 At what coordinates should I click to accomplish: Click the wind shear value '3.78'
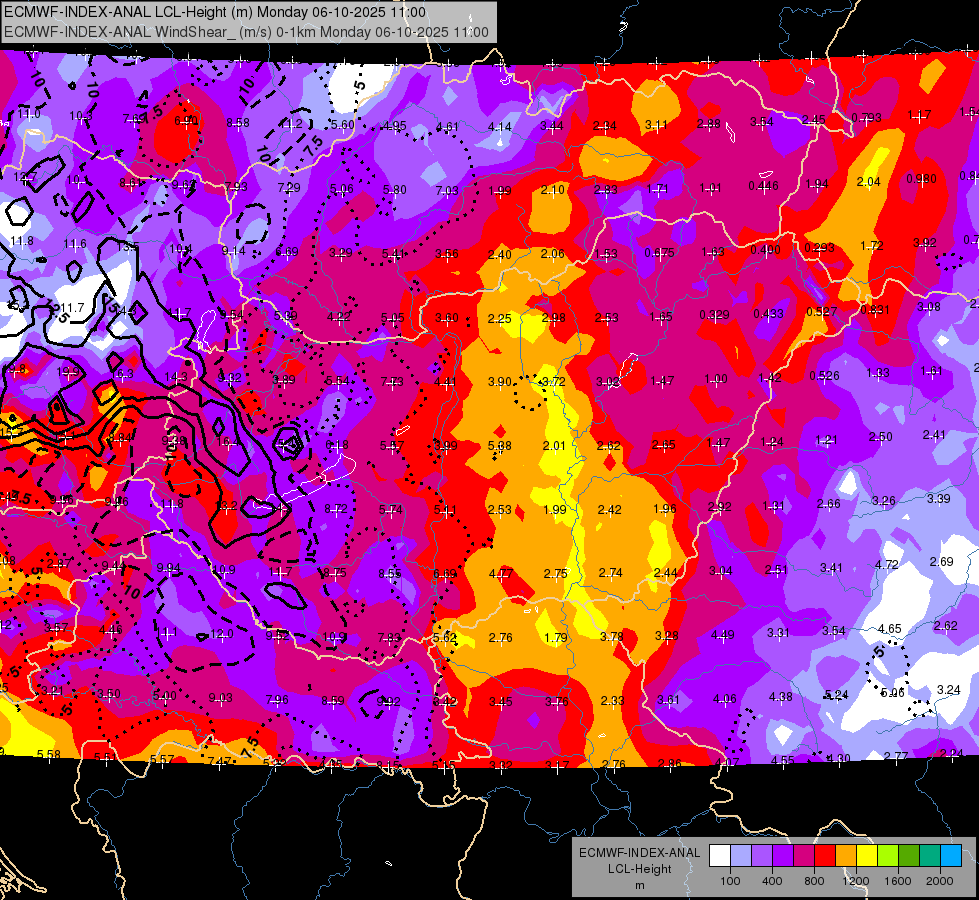[x=611, y=636]
